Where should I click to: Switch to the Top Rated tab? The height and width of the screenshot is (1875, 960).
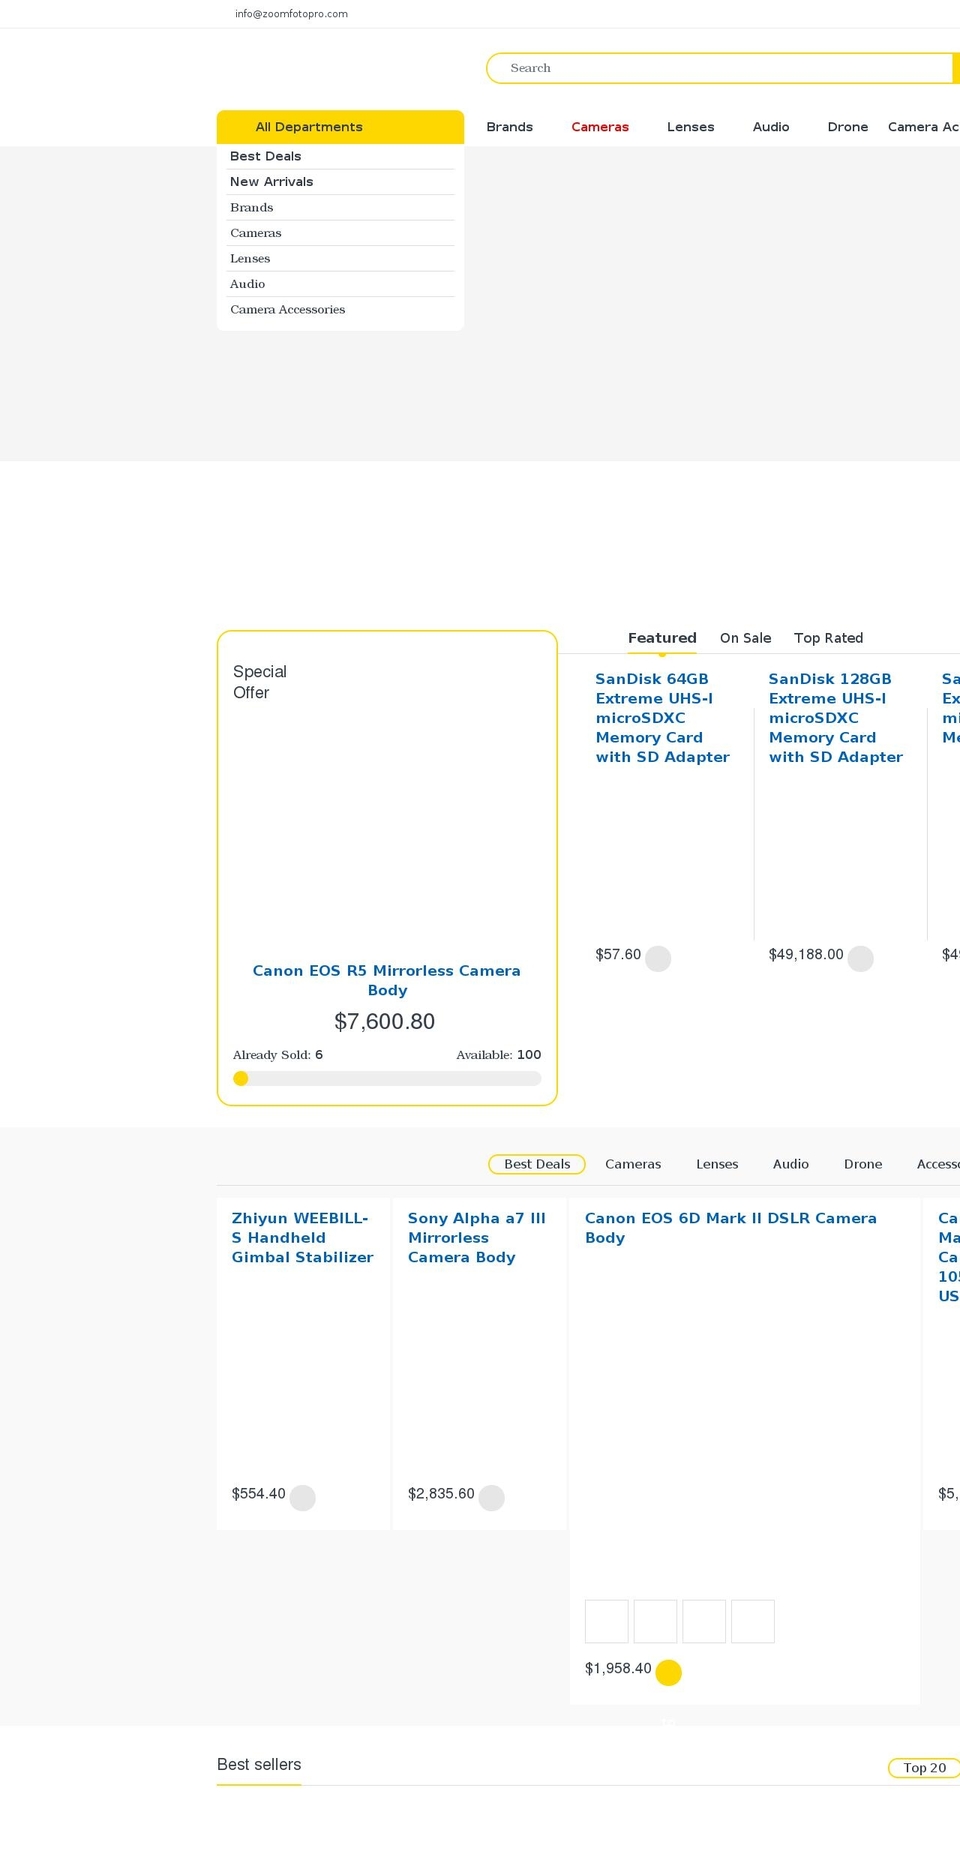[828, 638]
